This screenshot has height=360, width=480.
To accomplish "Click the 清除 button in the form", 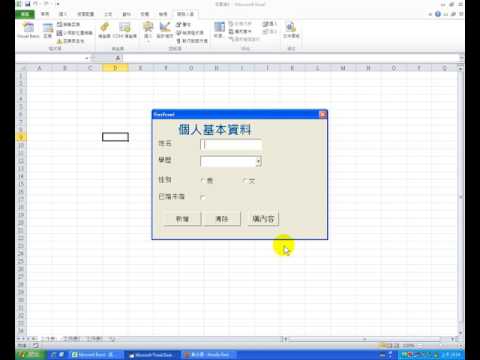I will pyautogui.click(x=222, y=219).
